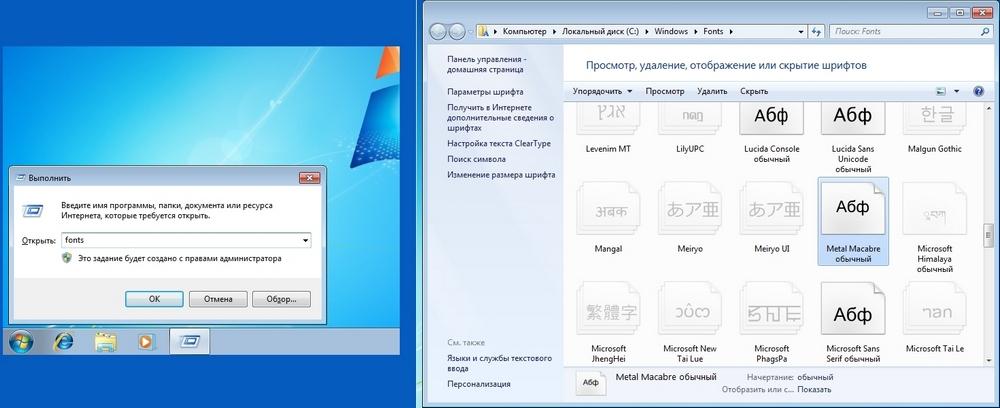The height and width of the screenshot is (408, 1000).
Task: Expand the breadcrumb arrow after Локальный диск (C:)
Action: point(647,31)
